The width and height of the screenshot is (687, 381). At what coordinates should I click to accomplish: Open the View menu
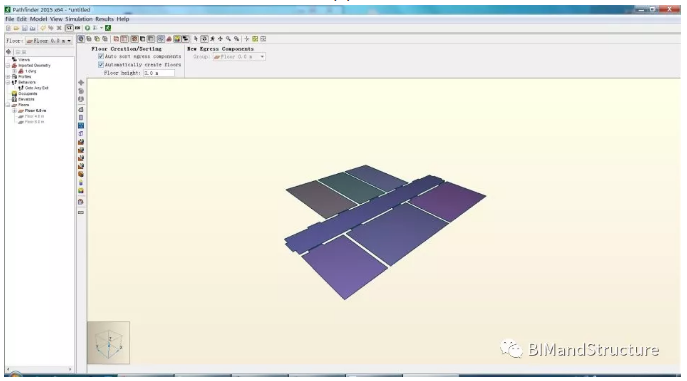[x=56, y=19]
